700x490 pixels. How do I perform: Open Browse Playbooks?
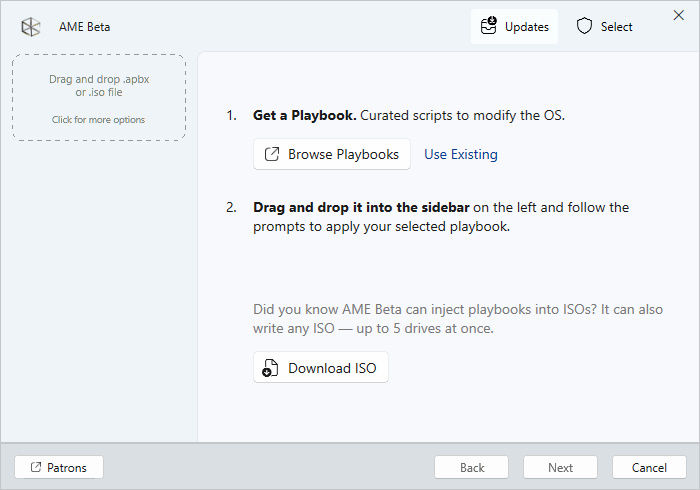tap(332, 154)
